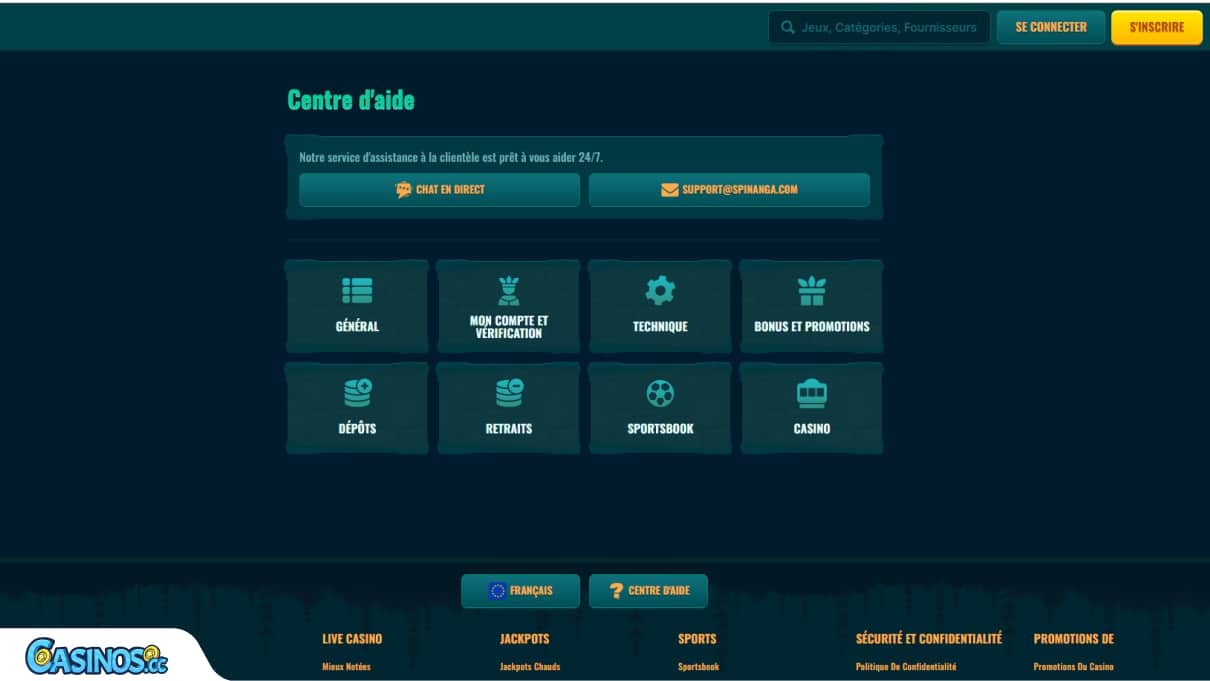Follow the Promotions Du Casino link

coord(1074,667)
